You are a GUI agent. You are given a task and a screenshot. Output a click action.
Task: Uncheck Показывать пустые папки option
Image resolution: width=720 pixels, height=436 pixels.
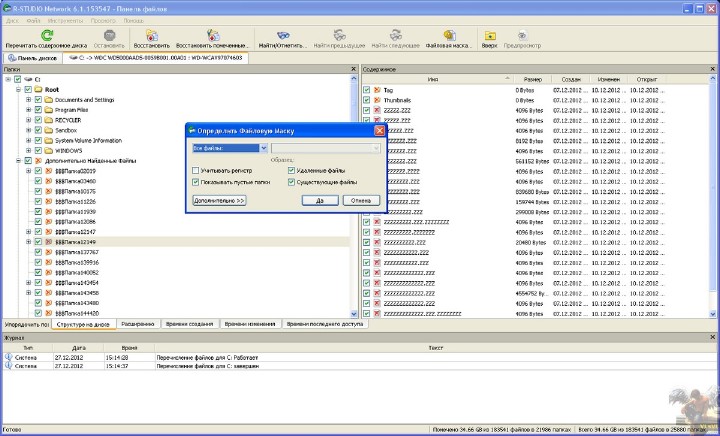pyautogui.click(x=196, y=182)
